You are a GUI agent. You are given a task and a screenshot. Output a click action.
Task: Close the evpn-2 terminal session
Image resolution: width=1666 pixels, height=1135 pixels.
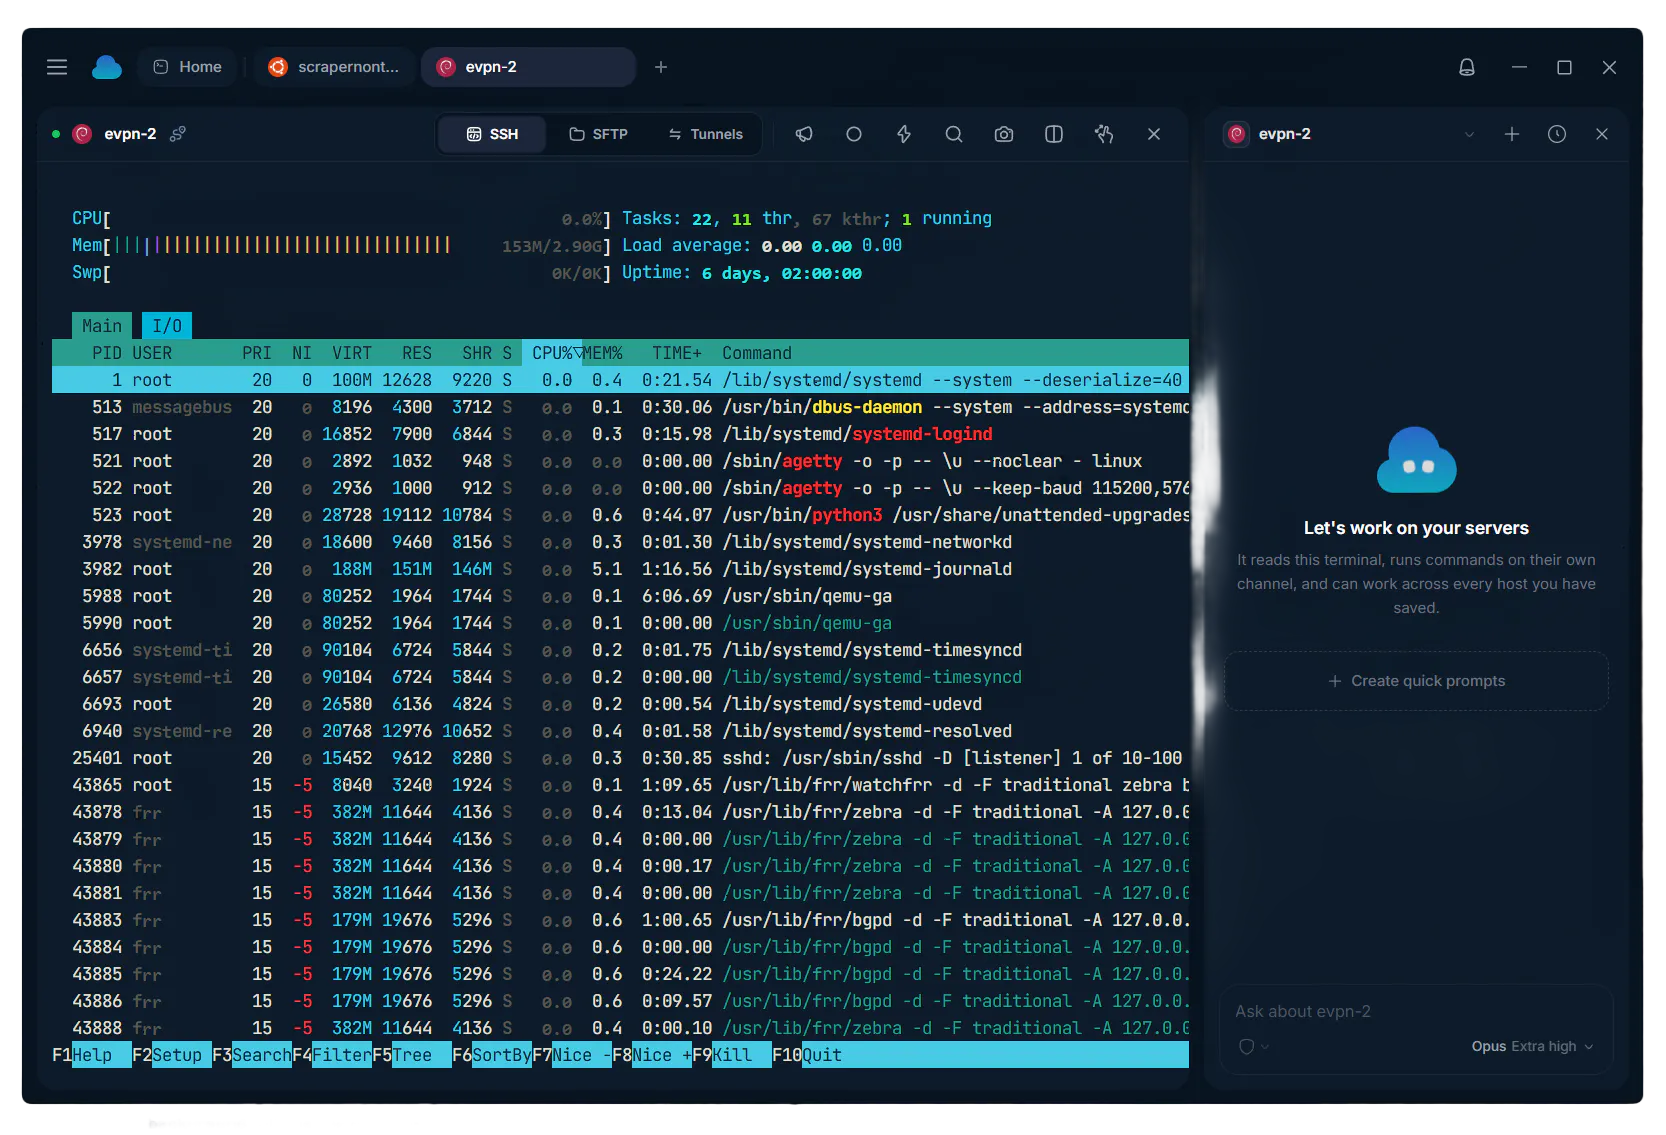point(1154,134)
